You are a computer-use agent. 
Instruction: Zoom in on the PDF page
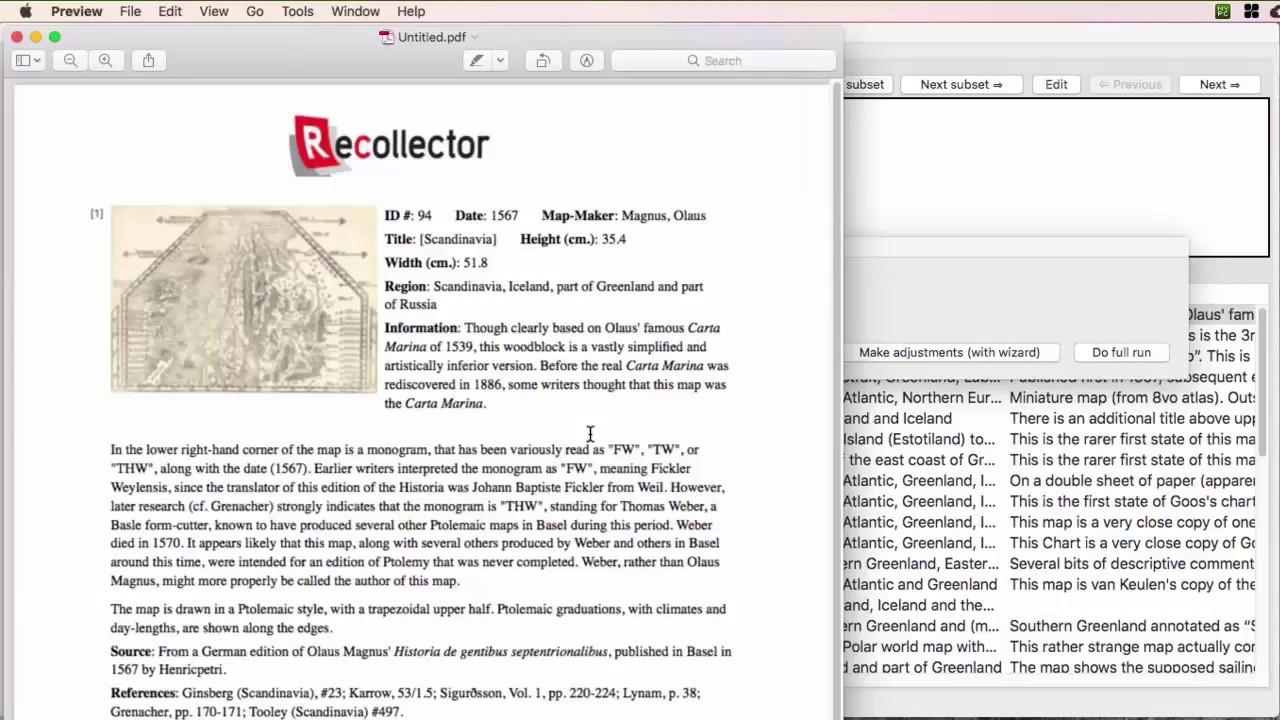point(105,61)
